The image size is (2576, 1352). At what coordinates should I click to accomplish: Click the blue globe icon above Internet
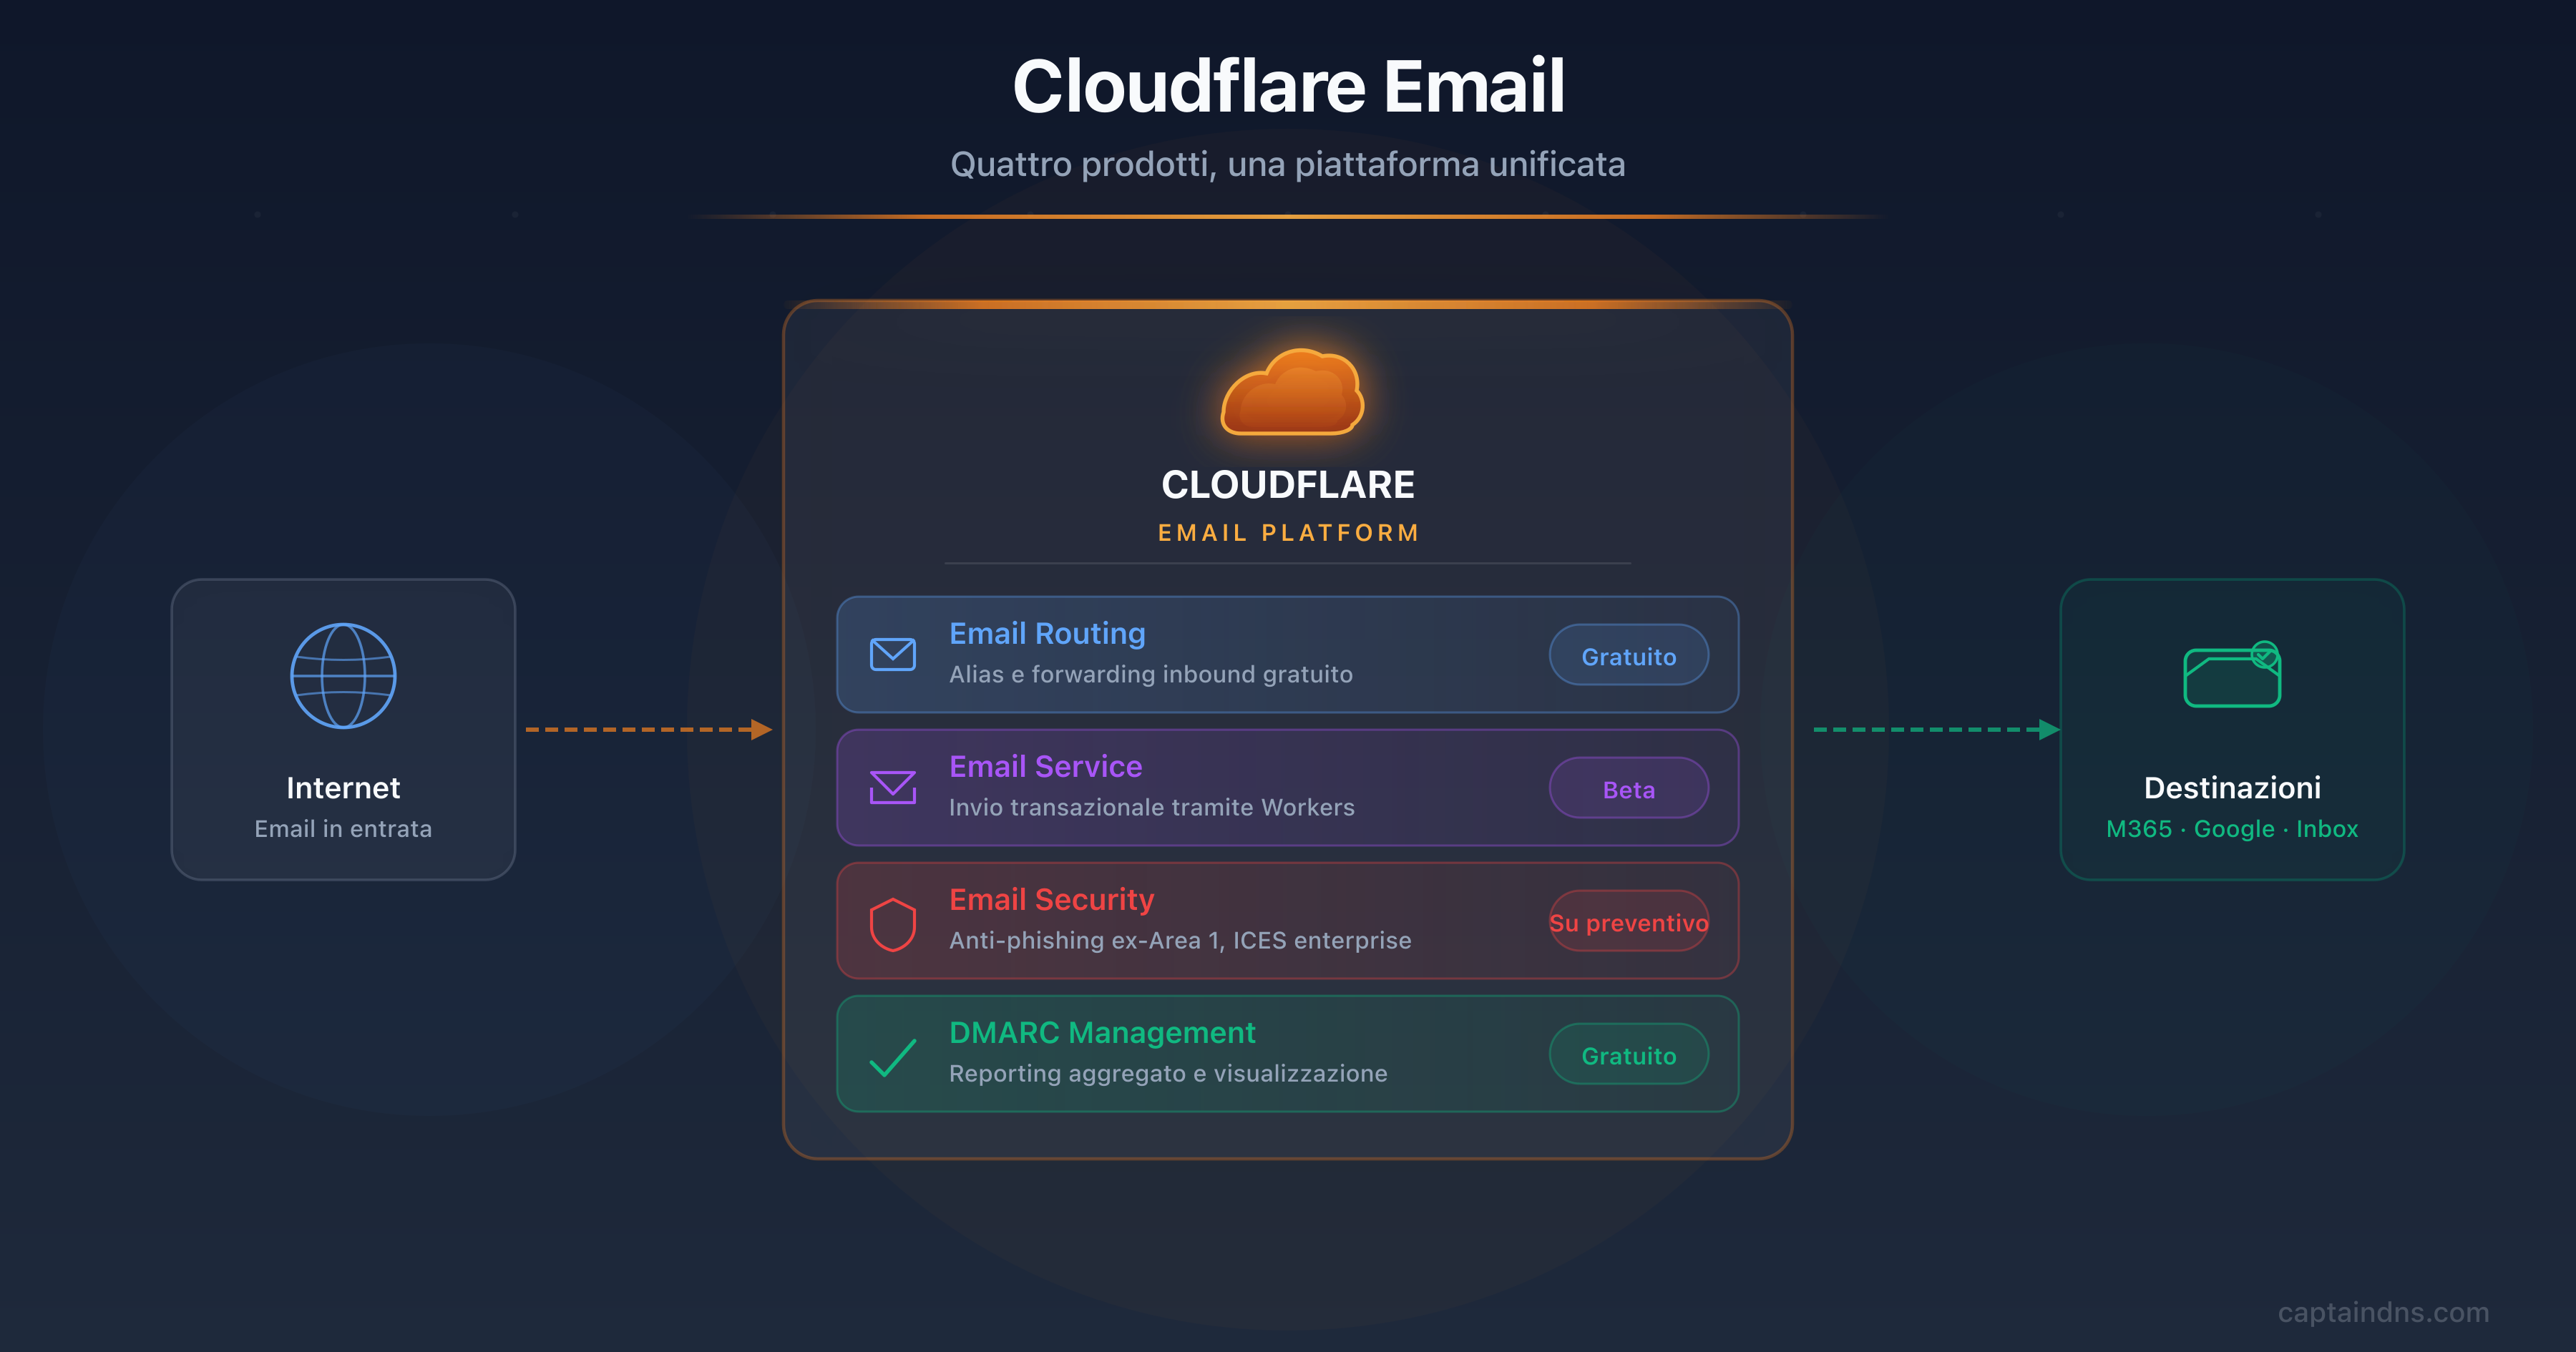point(343,676)
